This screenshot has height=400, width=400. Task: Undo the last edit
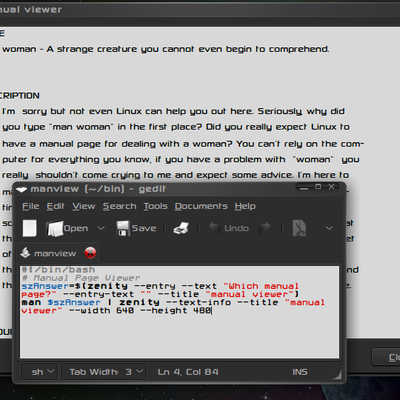pos(229,228)
